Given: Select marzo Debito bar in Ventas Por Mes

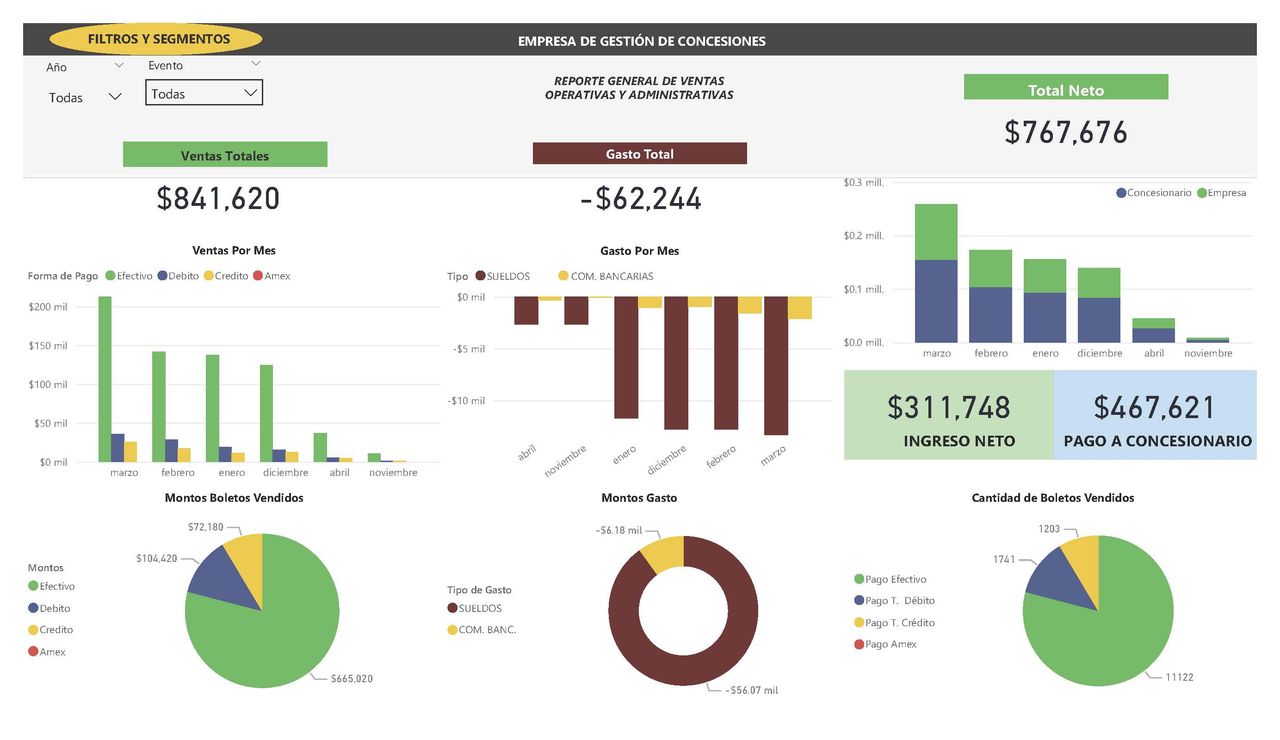Looking at the screenshot, I should click(118, 448).
